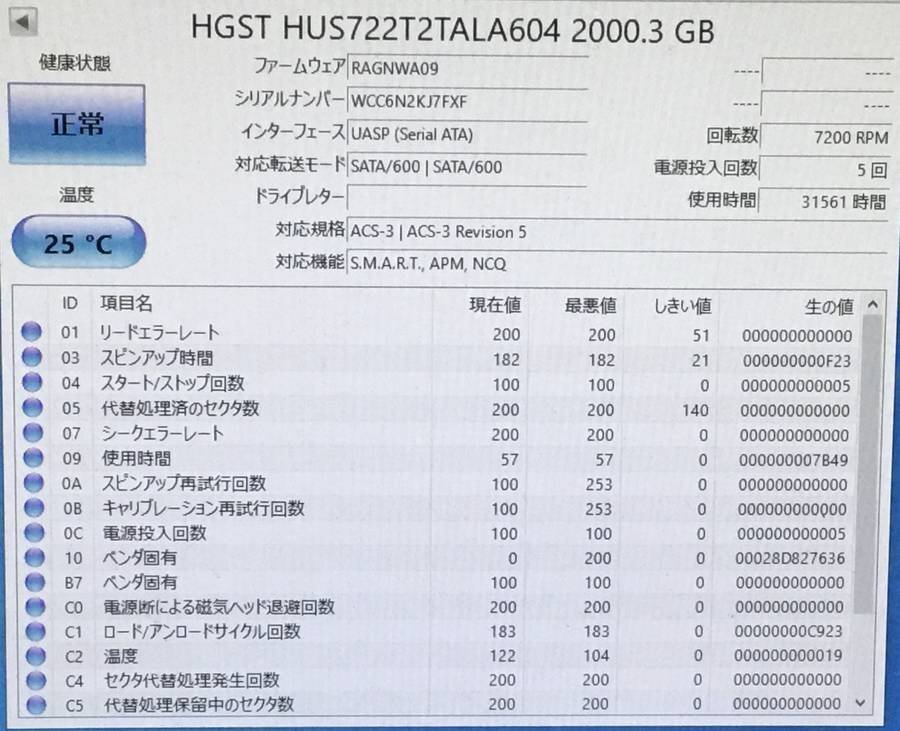Click the power on count 5 回 field
The width and height of the screenshot is (900, 731).
tap(825, 169)
